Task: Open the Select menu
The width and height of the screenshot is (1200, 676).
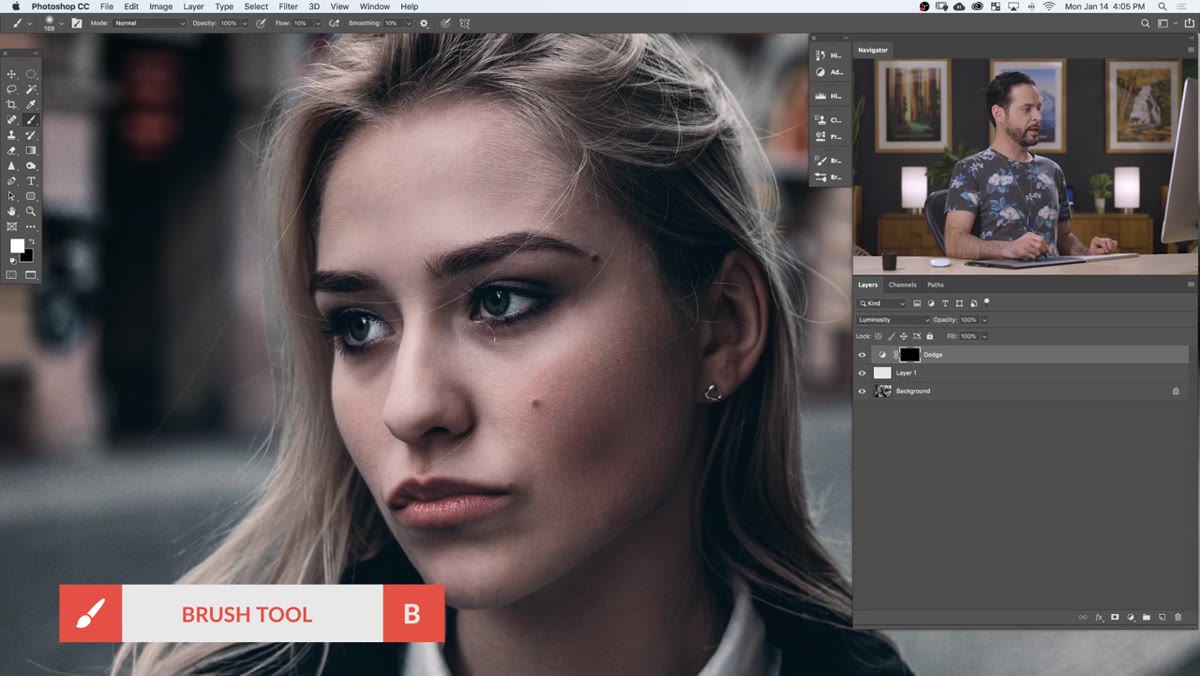Action: pyautogui.click(x=256, y=6)
